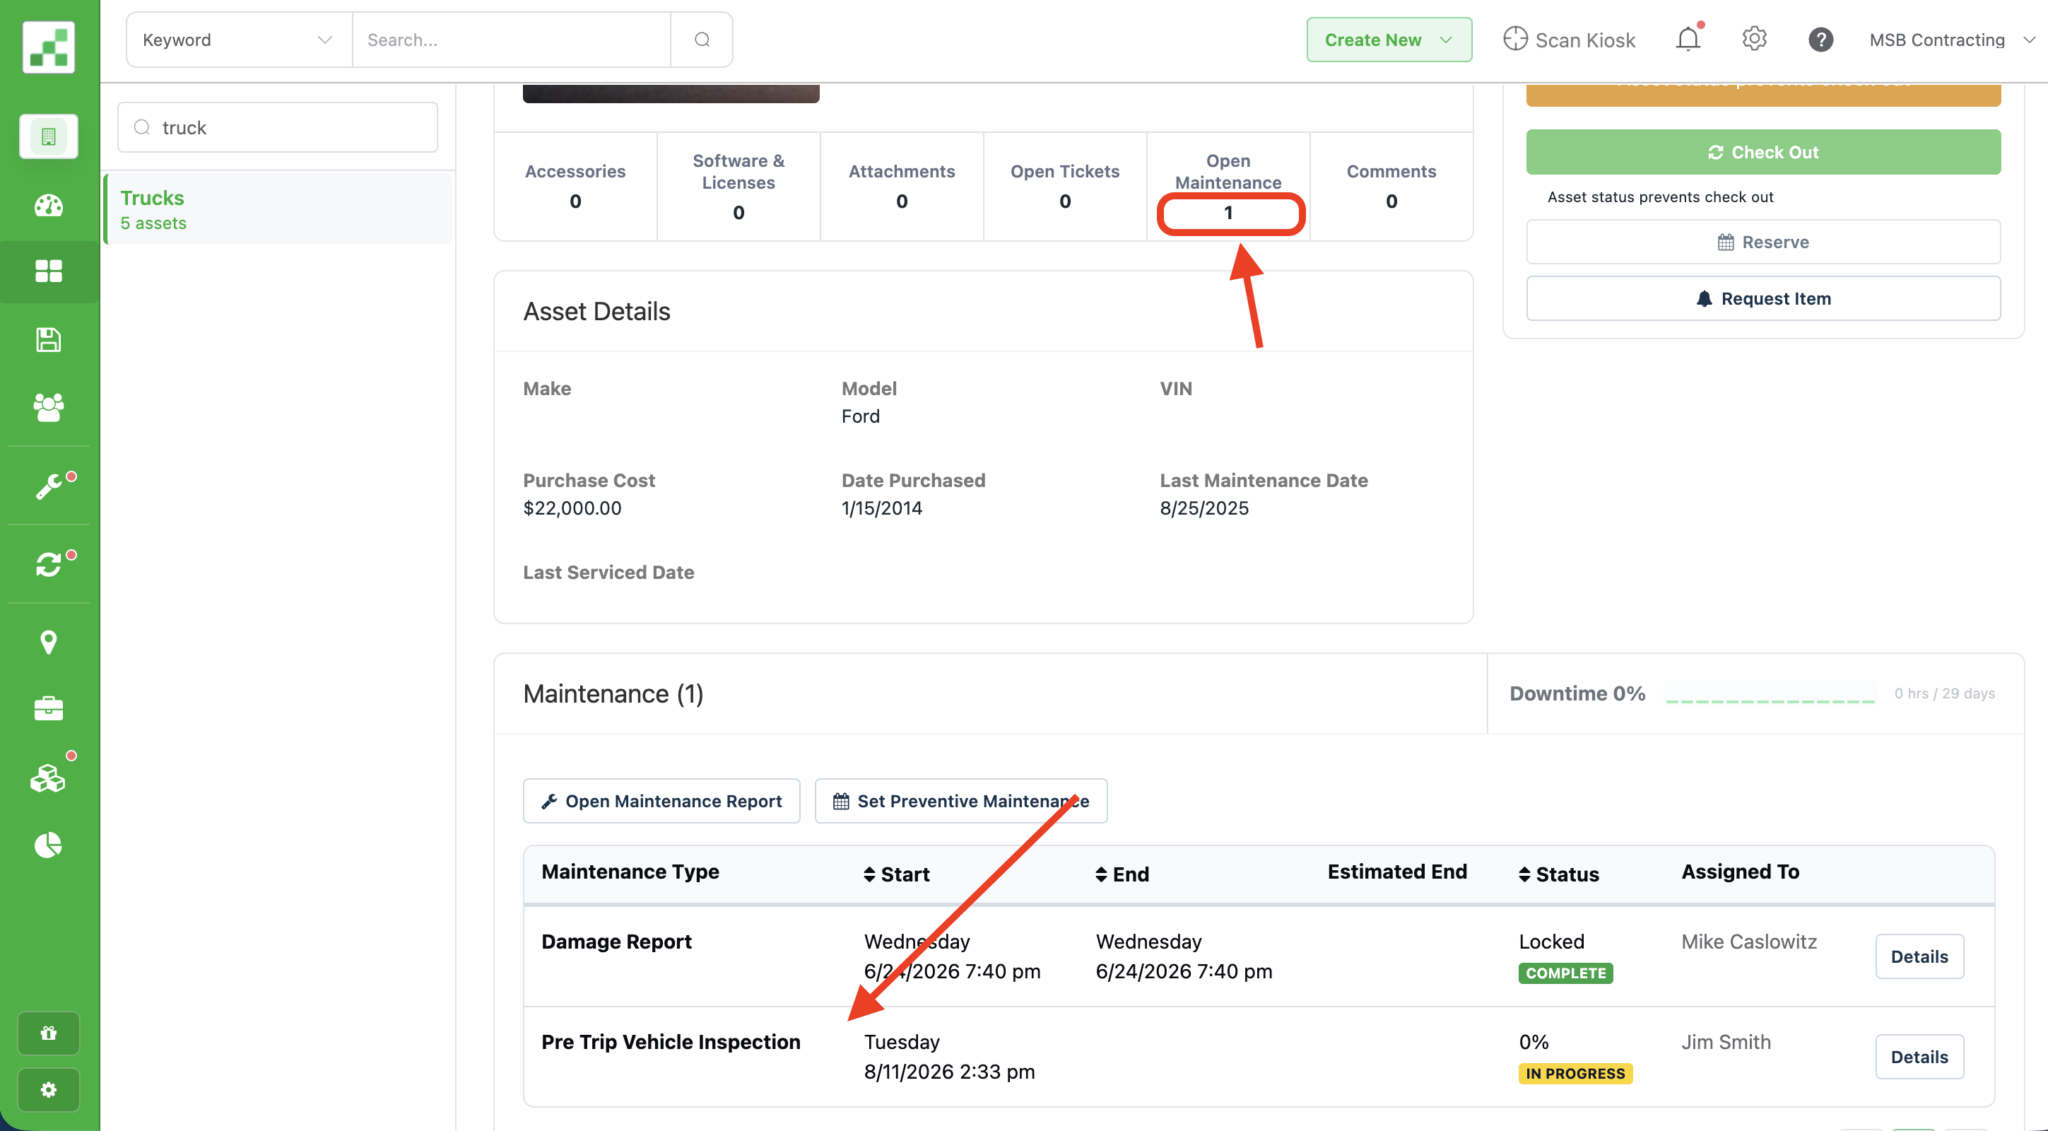The image size is (2048, 1131).
Task: Click the Reserve button
Action: [1763, 242]
